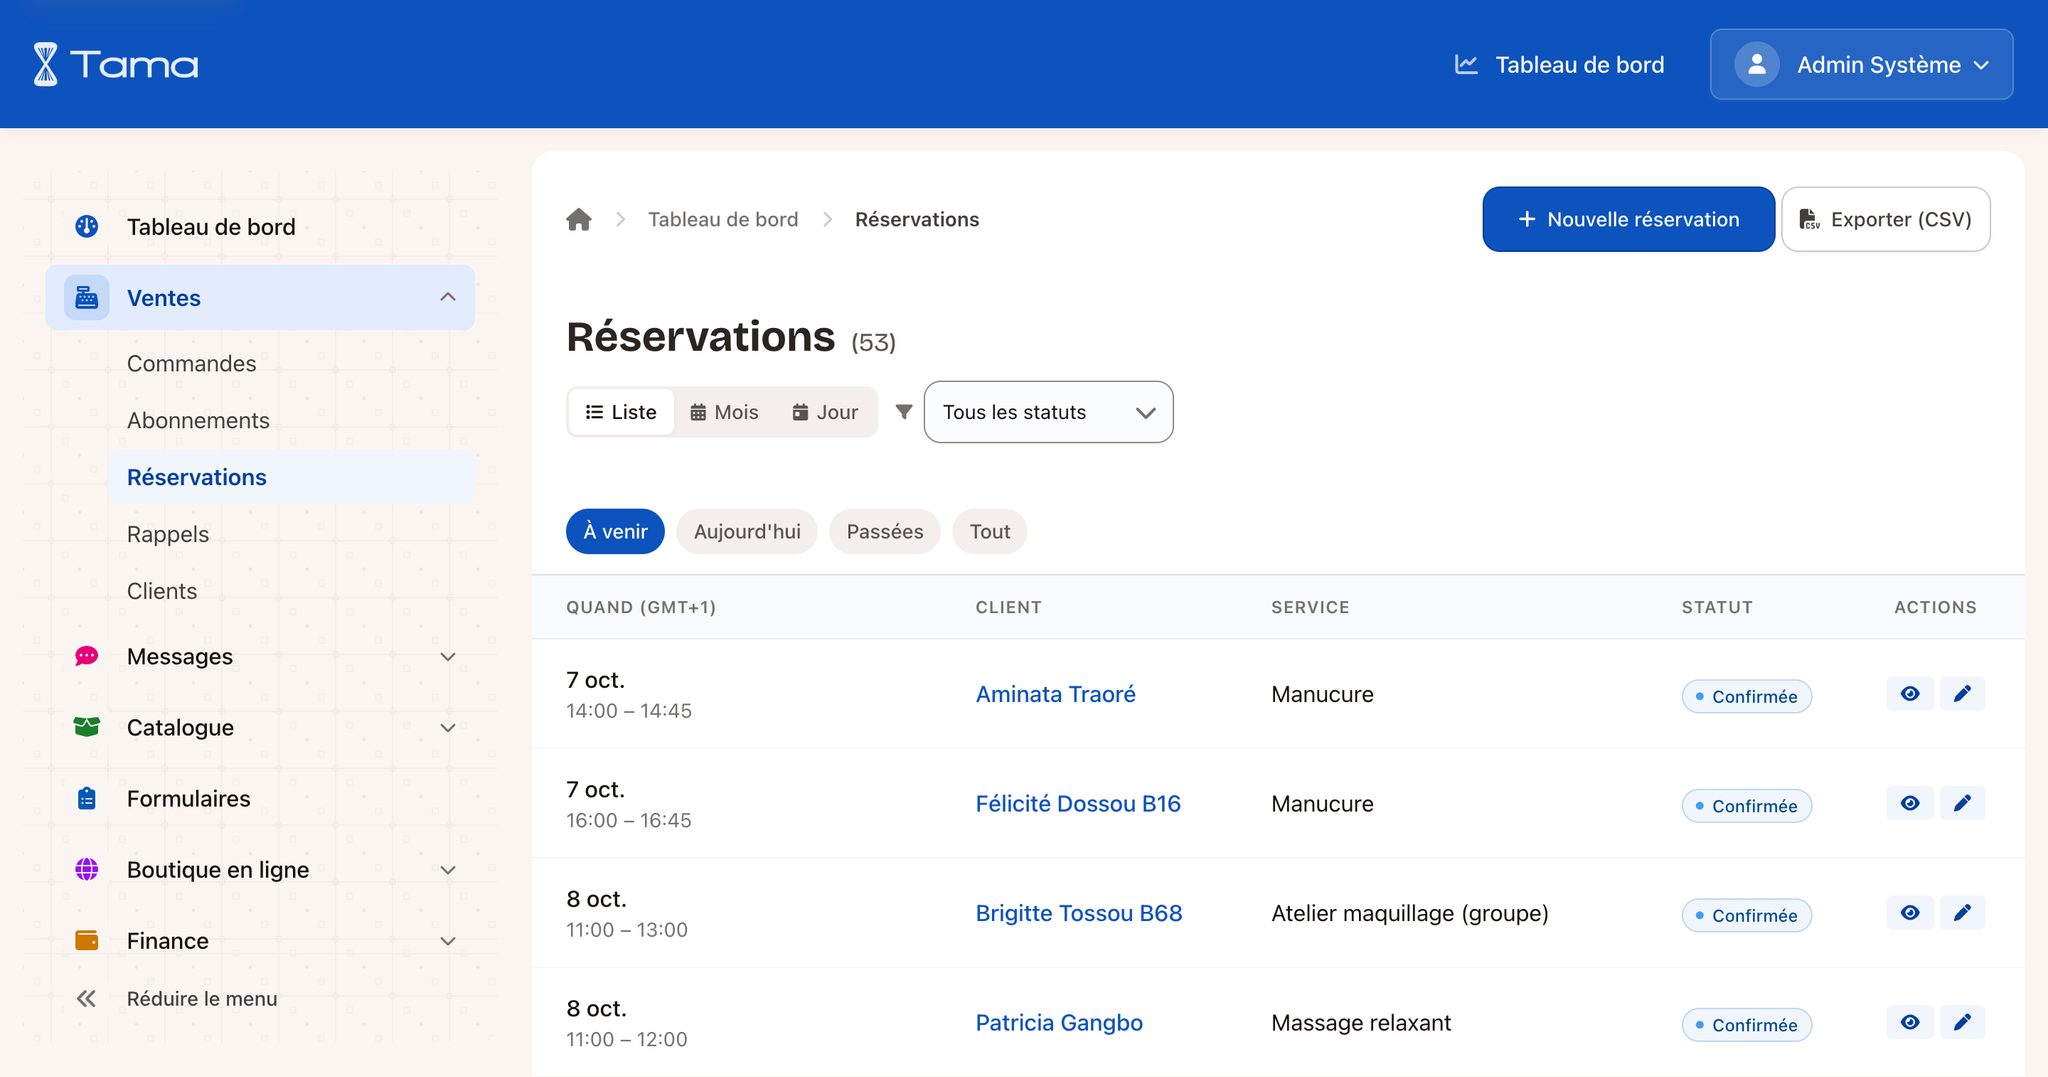View Félicité Dossou B16 reservation eye icon

click(x=1910, y=803)
